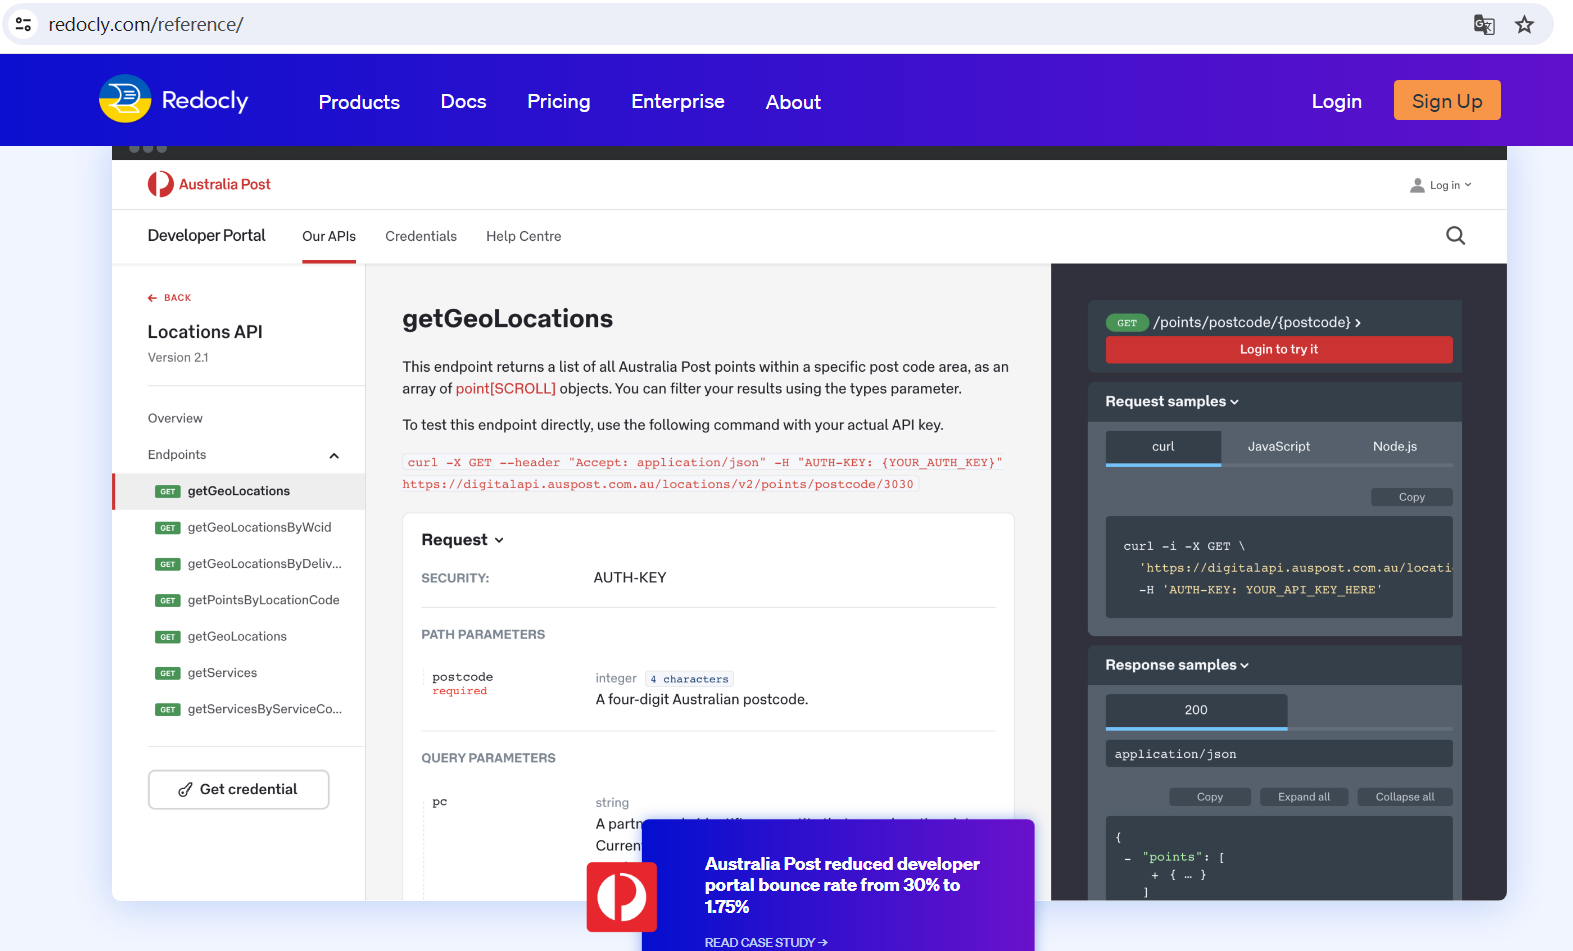Click Collapse all in response sample
The image size is (1573, 951).
(x=1405, y=797)
